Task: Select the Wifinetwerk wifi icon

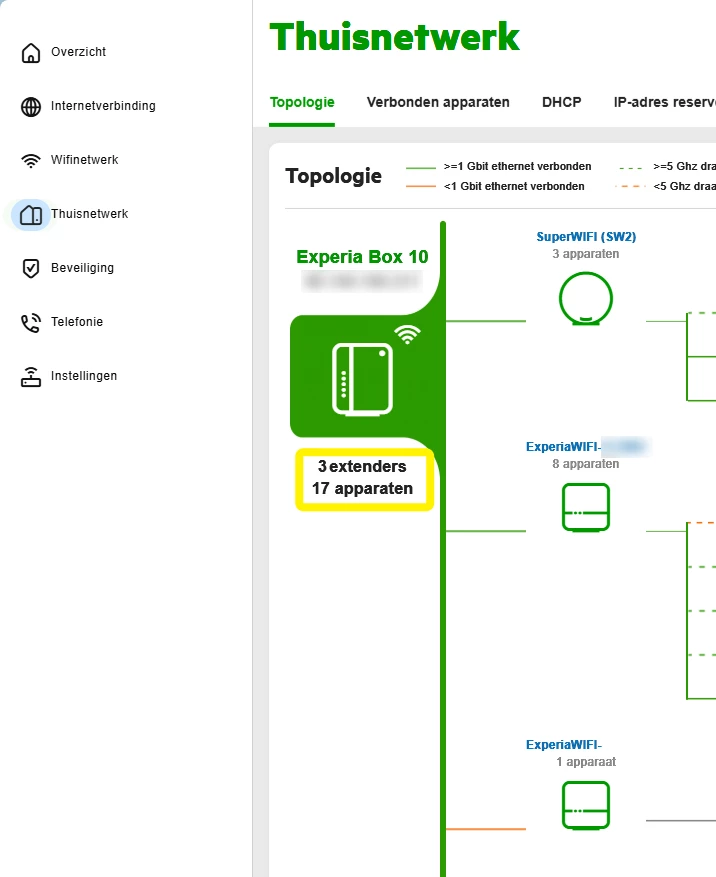Action: pos(31,161)
